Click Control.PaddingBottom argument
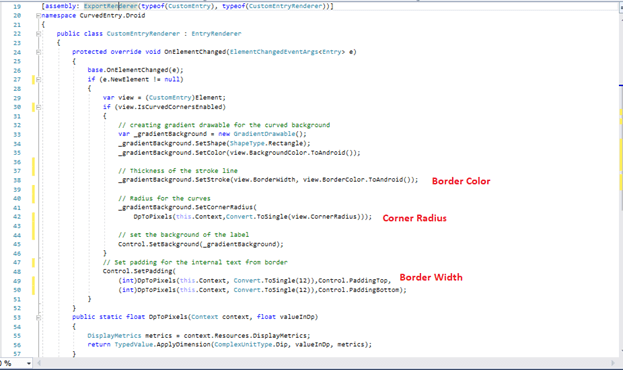The width and height of the screenshot is (623, 370). tap(359, 290)
